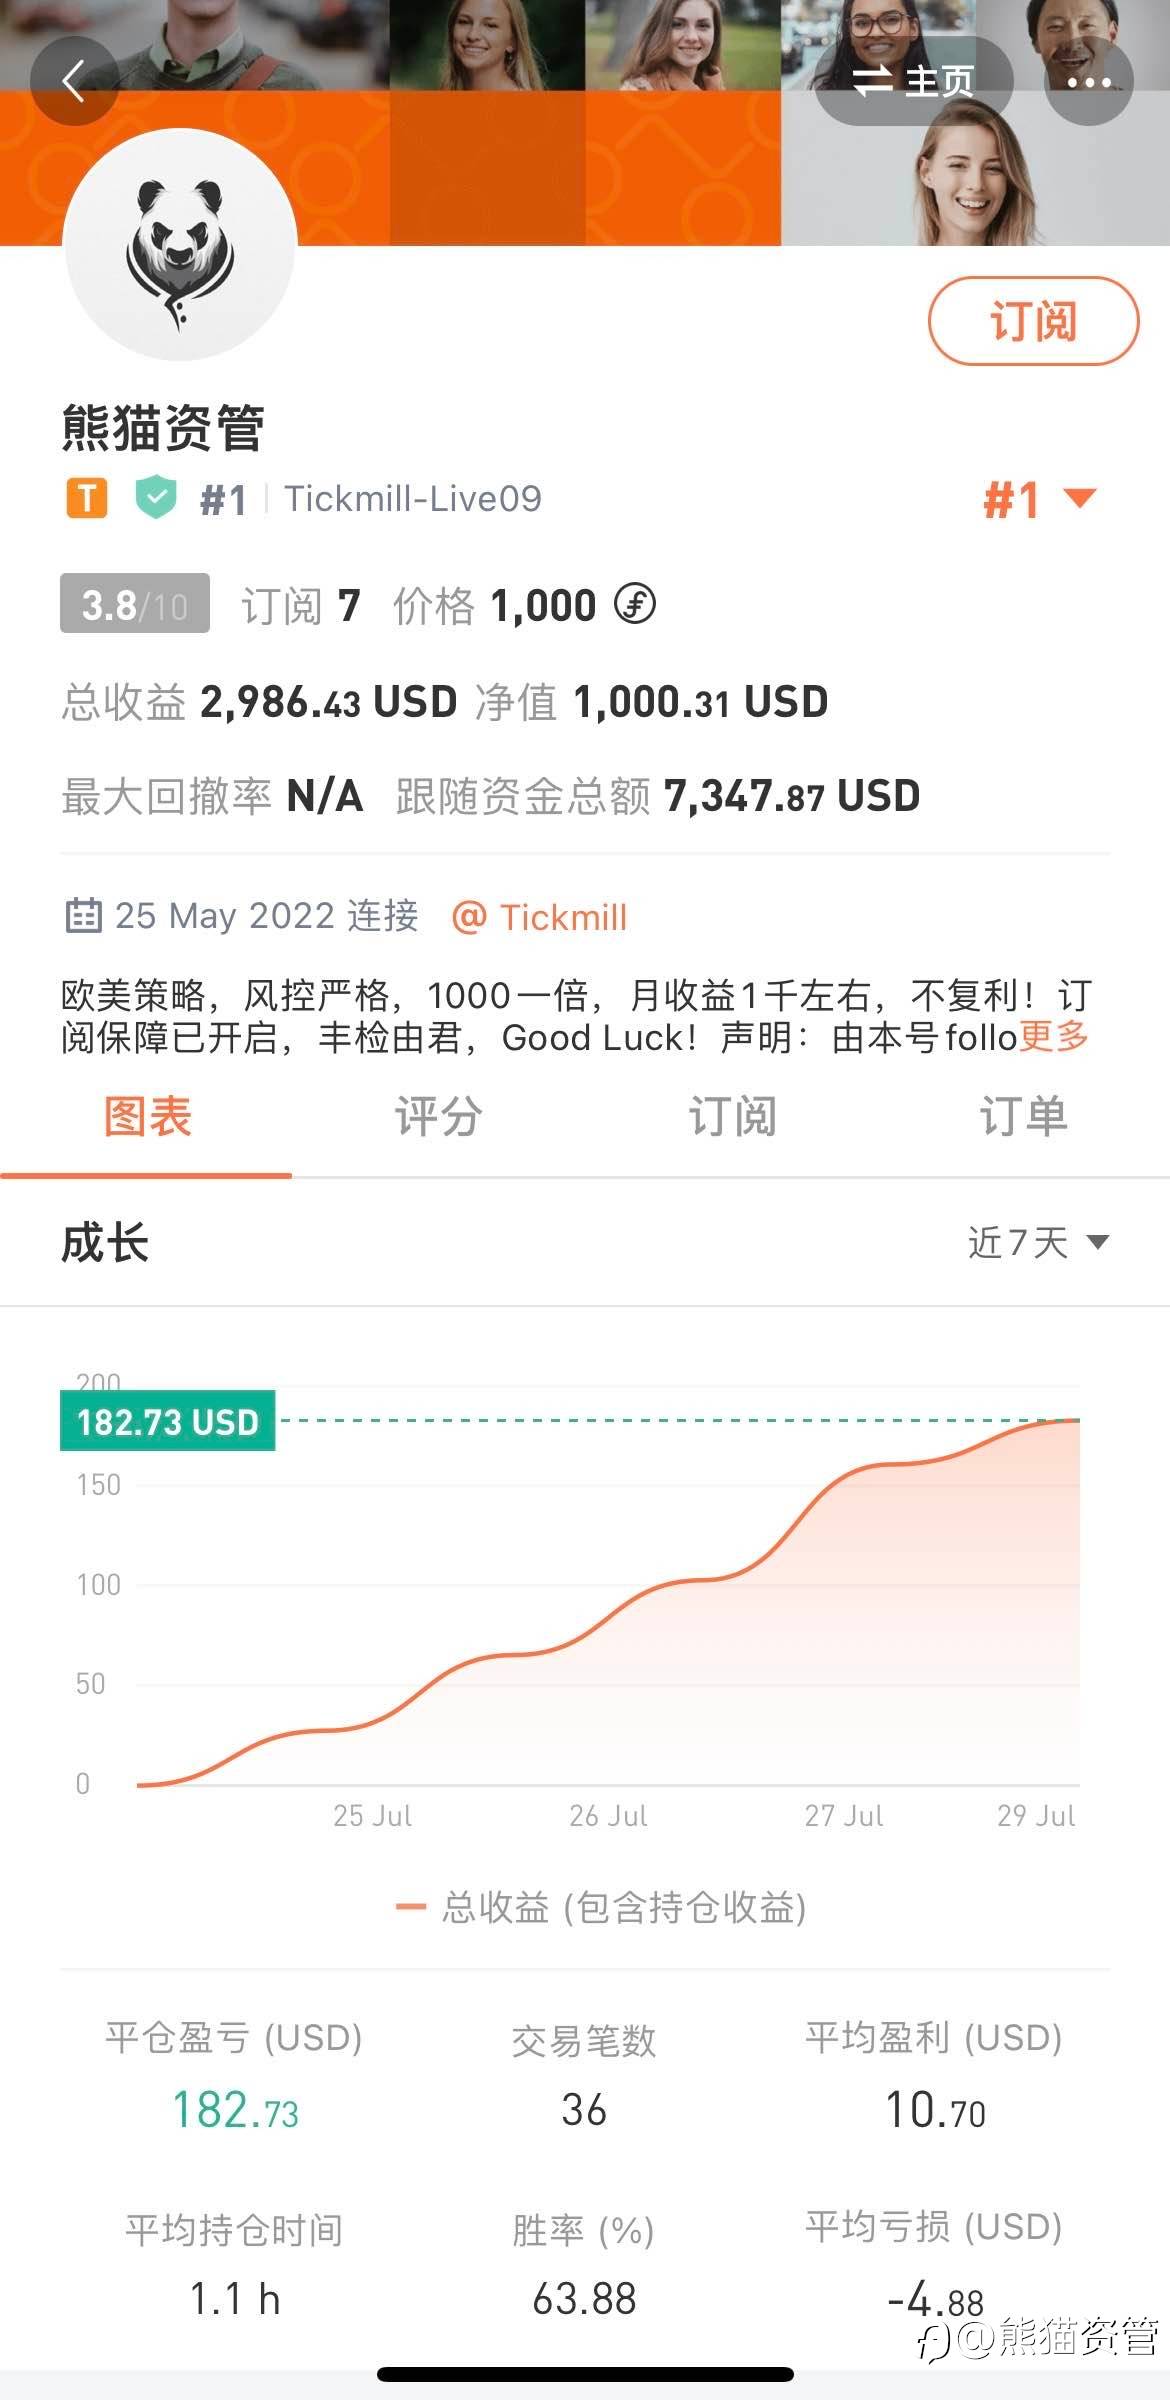This screenshot has width=1170, height=2404.
Task: Open the 订阅 tab below description
Action: click(732, 1117)
